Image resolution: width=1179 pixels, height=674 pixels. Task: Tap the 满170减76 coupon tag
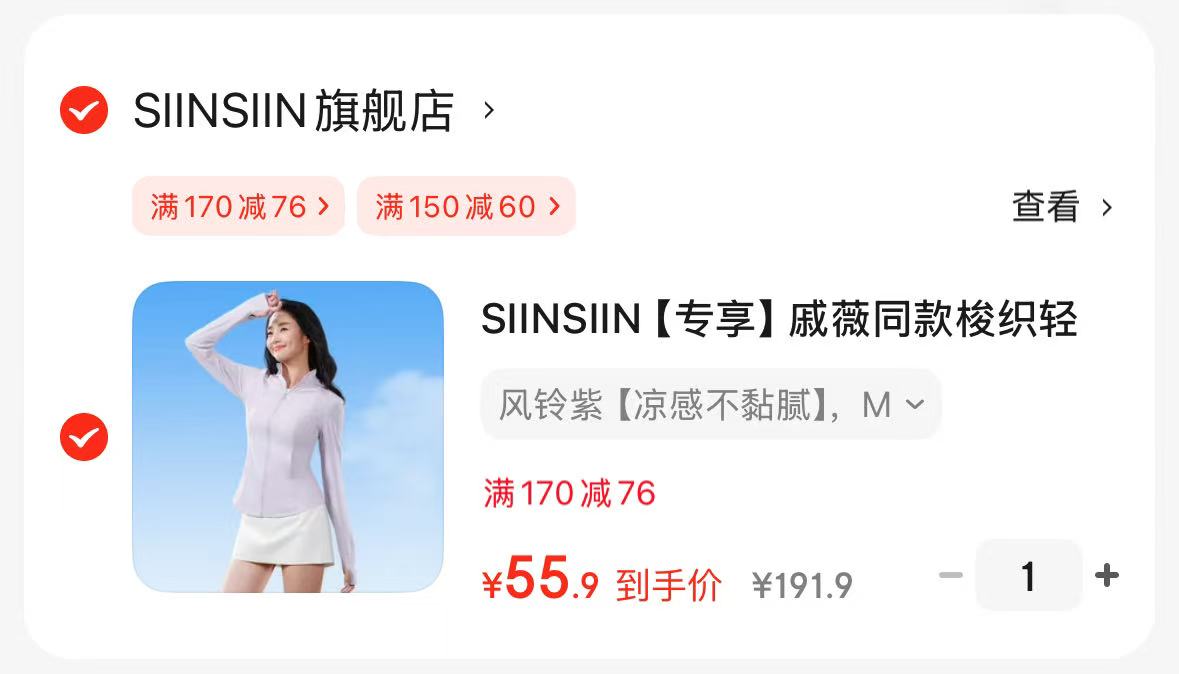tap(238, 206)
